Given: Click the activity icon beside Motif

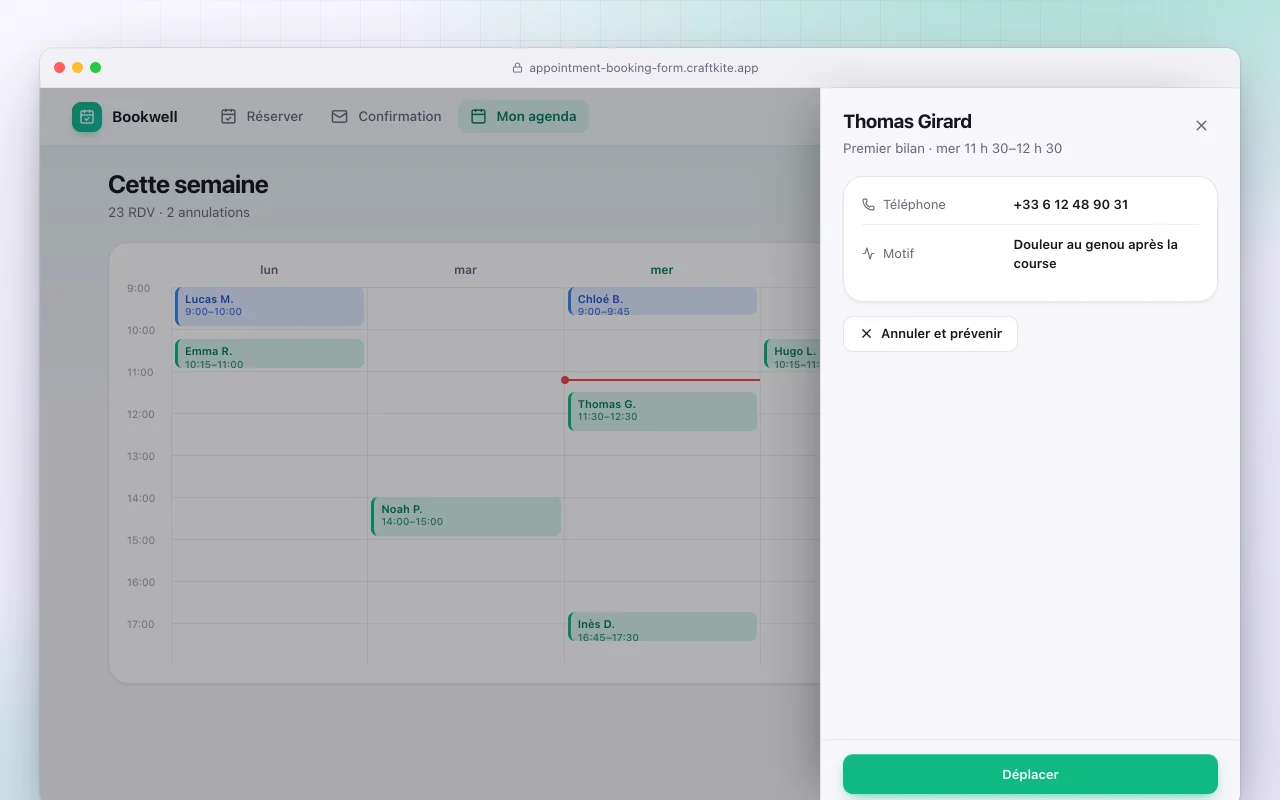Looking at the screenshot, I should pyautogui.click(x=868, y=254).
